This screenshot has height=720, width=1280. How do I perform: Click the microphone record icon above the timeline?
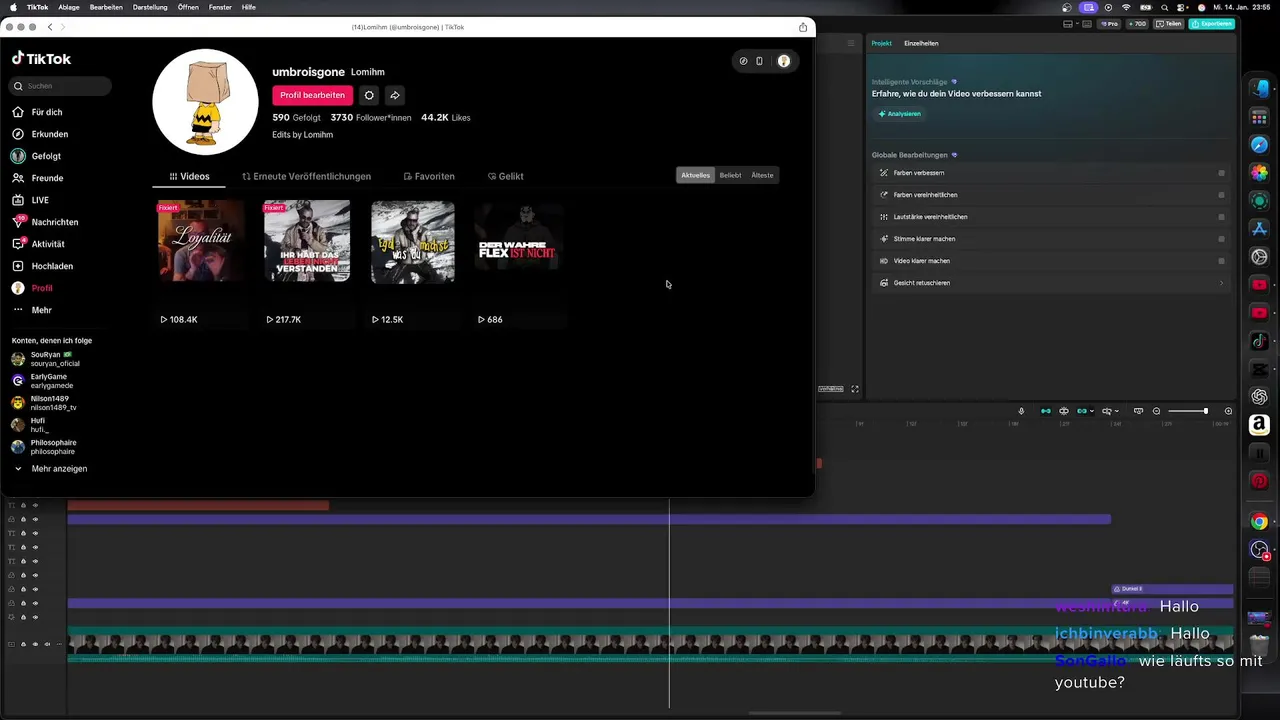pos(1021,411)
